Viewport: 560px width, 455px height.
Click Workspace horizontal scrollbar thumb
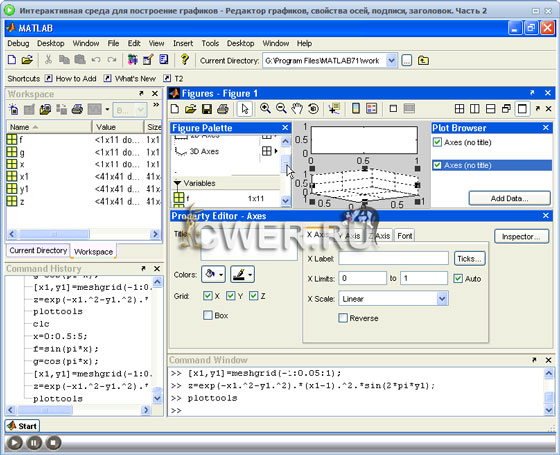[x=54, y=234]
